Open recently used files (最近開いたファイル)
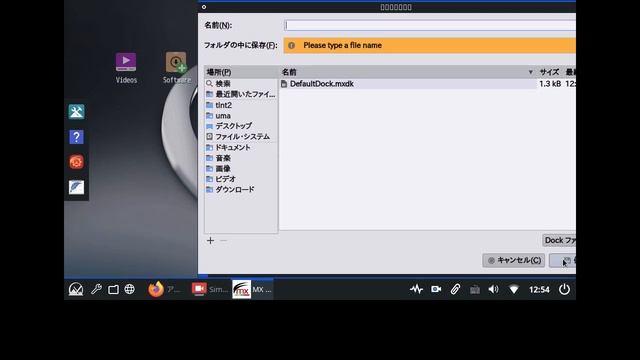Screen dimensions: 640x360 tap(241, 94)
